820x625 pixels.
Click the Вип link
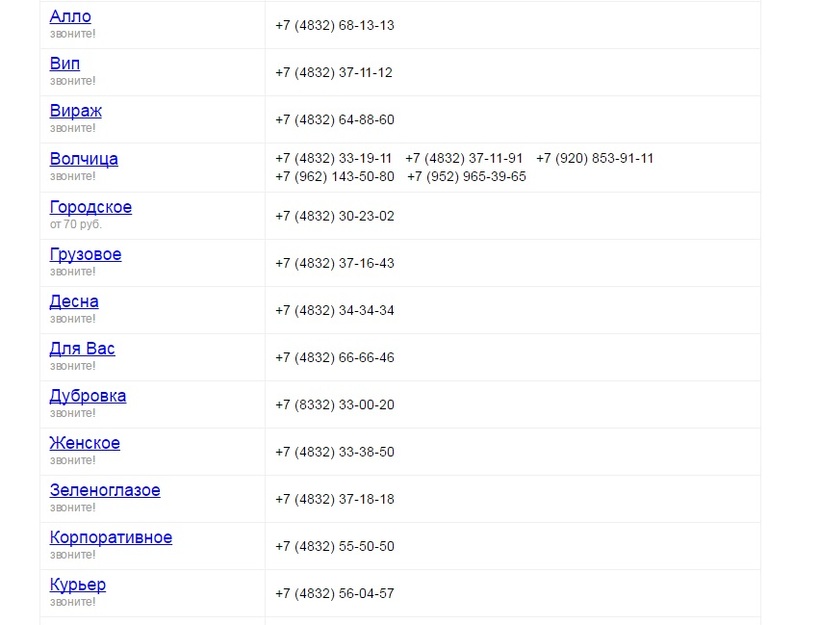[x=65, y=64]
